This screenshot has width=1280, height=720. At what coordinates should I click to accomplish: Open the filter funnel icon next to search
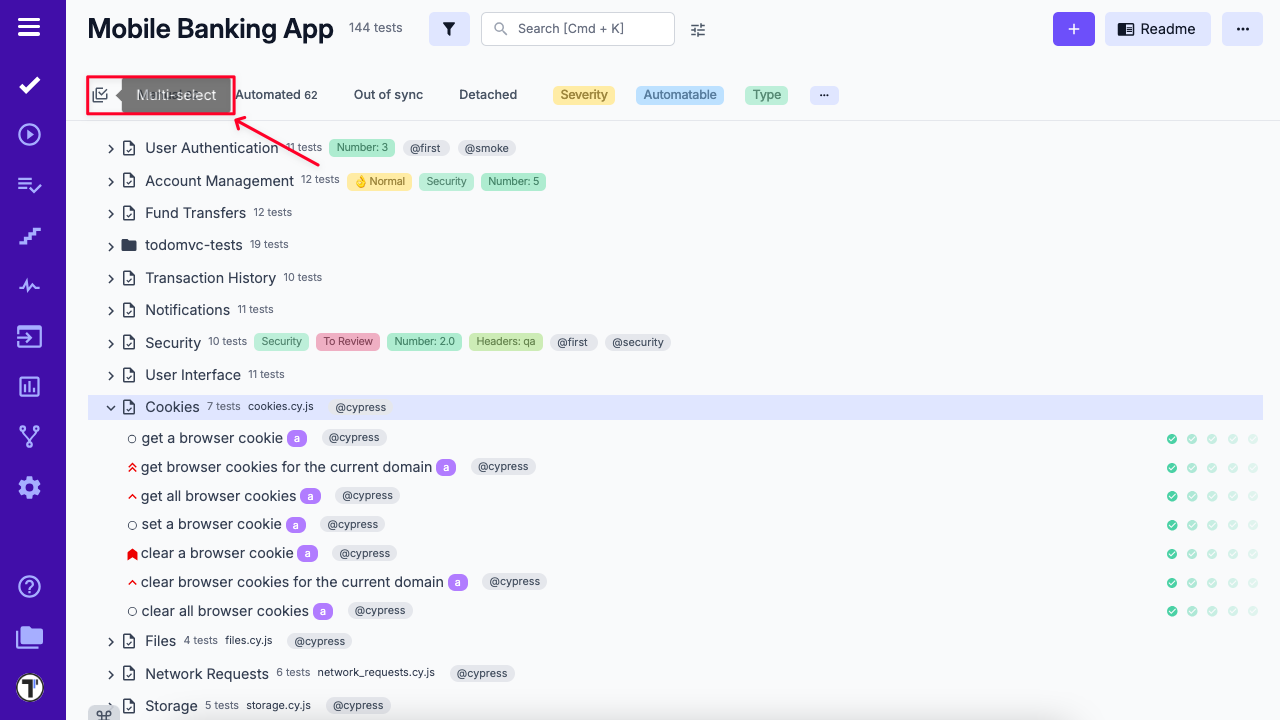click(449, 29)
